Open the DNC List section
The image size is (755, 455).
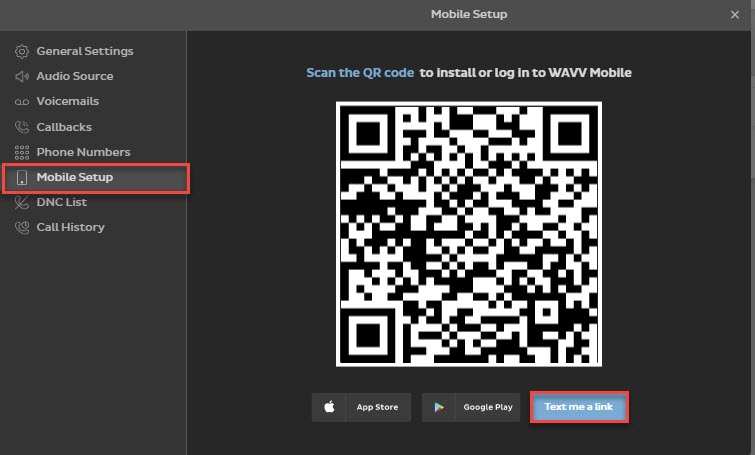tap(63, 202)
